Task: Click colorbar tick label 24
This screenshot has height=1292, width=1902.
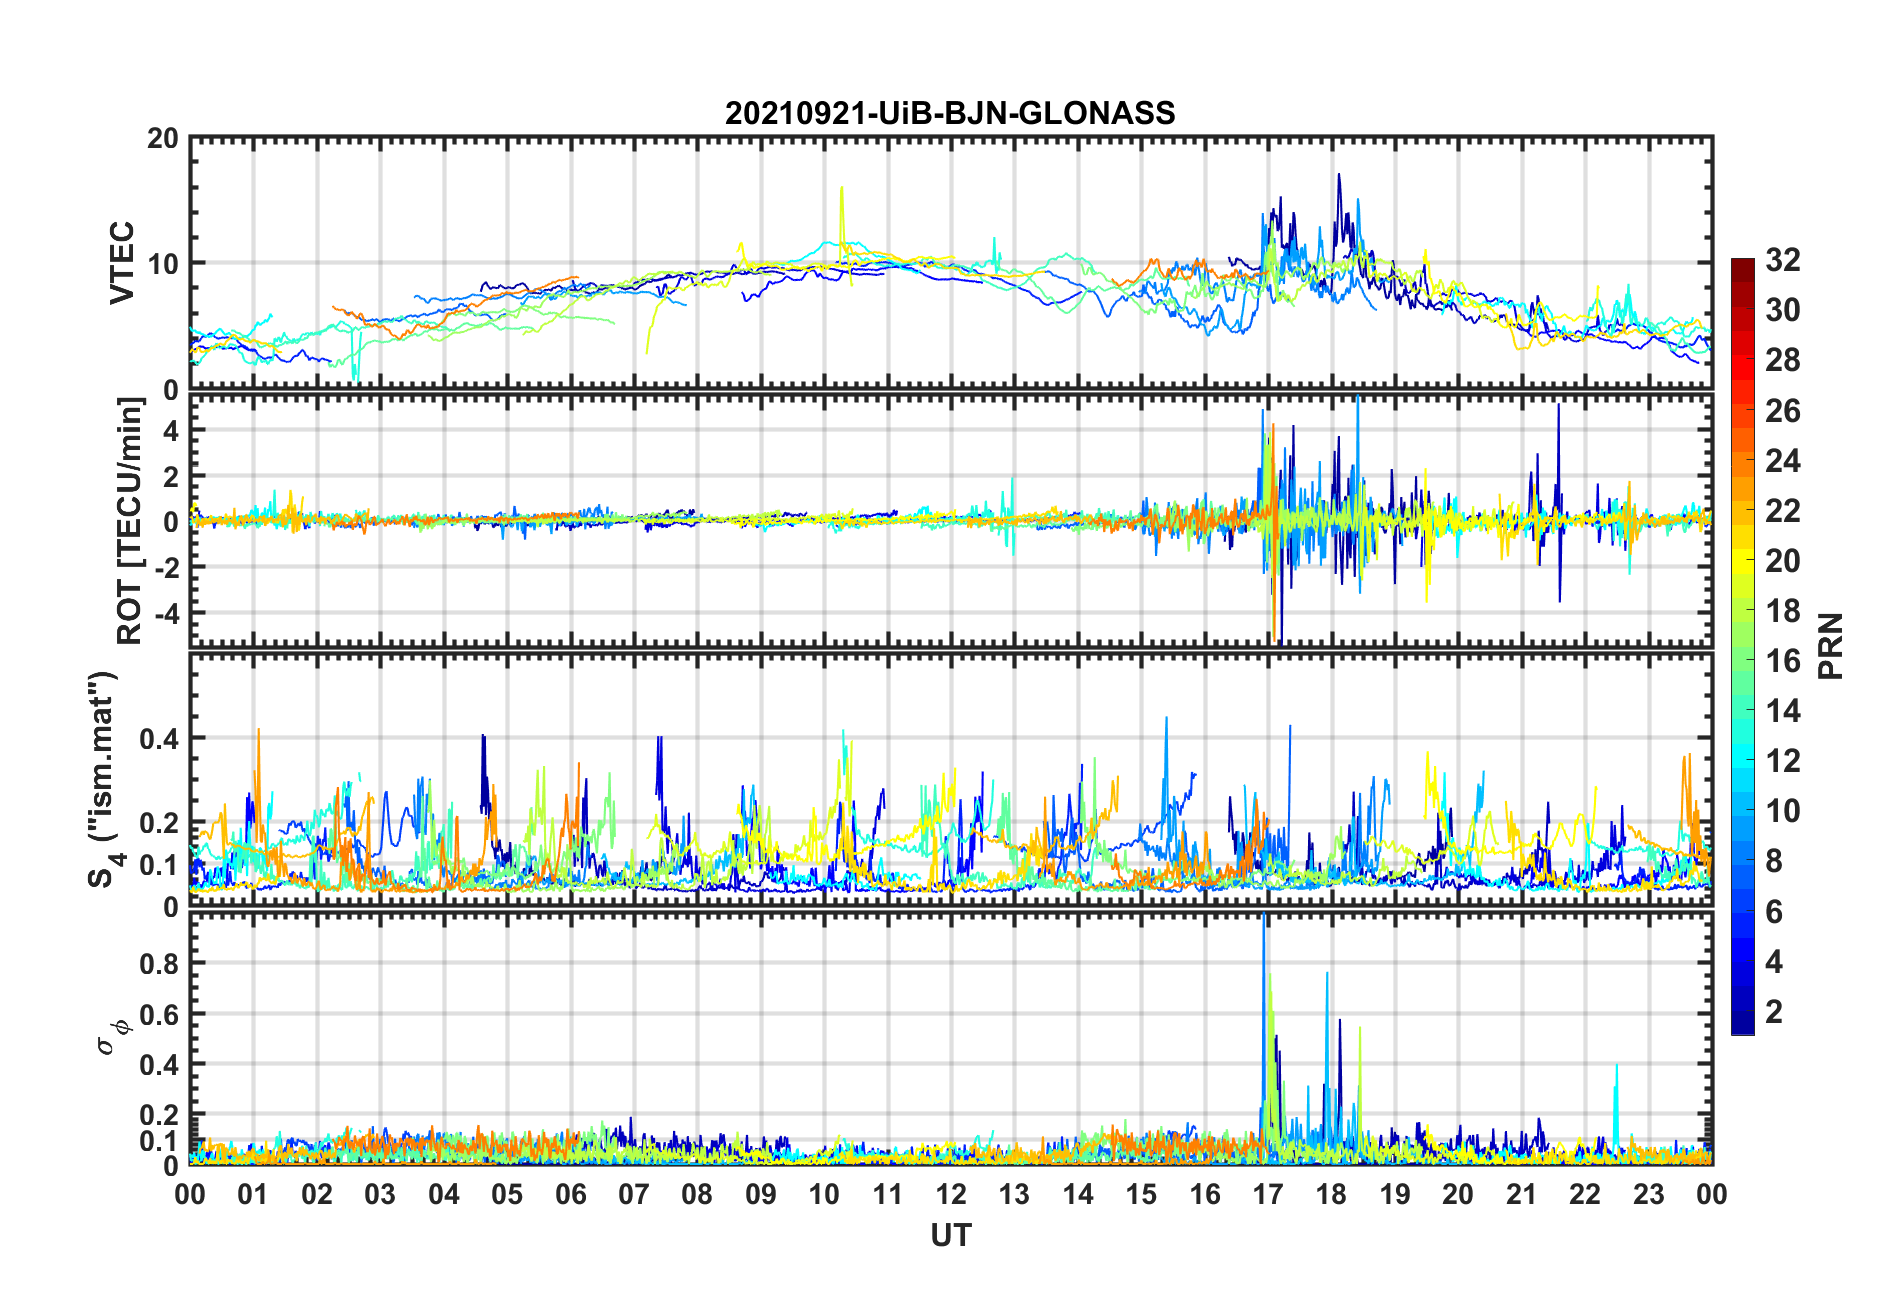Action: click(1782, 461)
